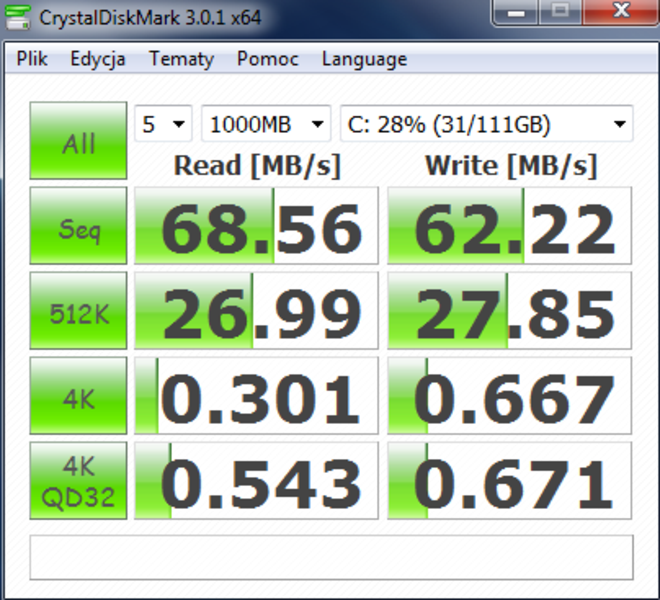Click the 4K QD32 write result 0.671
This screenshot has height=600, width=660.
point(509,480)
